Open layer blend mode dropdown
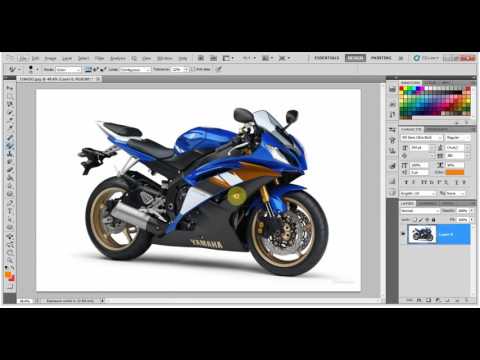The height and width of the screenshot is (360, 480). (420, 211)
